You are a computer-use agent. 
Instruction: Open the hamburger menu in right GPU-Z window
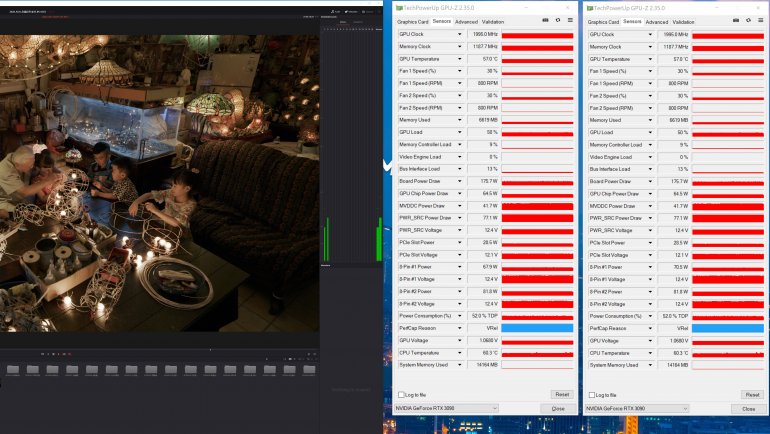click(760, 21)
